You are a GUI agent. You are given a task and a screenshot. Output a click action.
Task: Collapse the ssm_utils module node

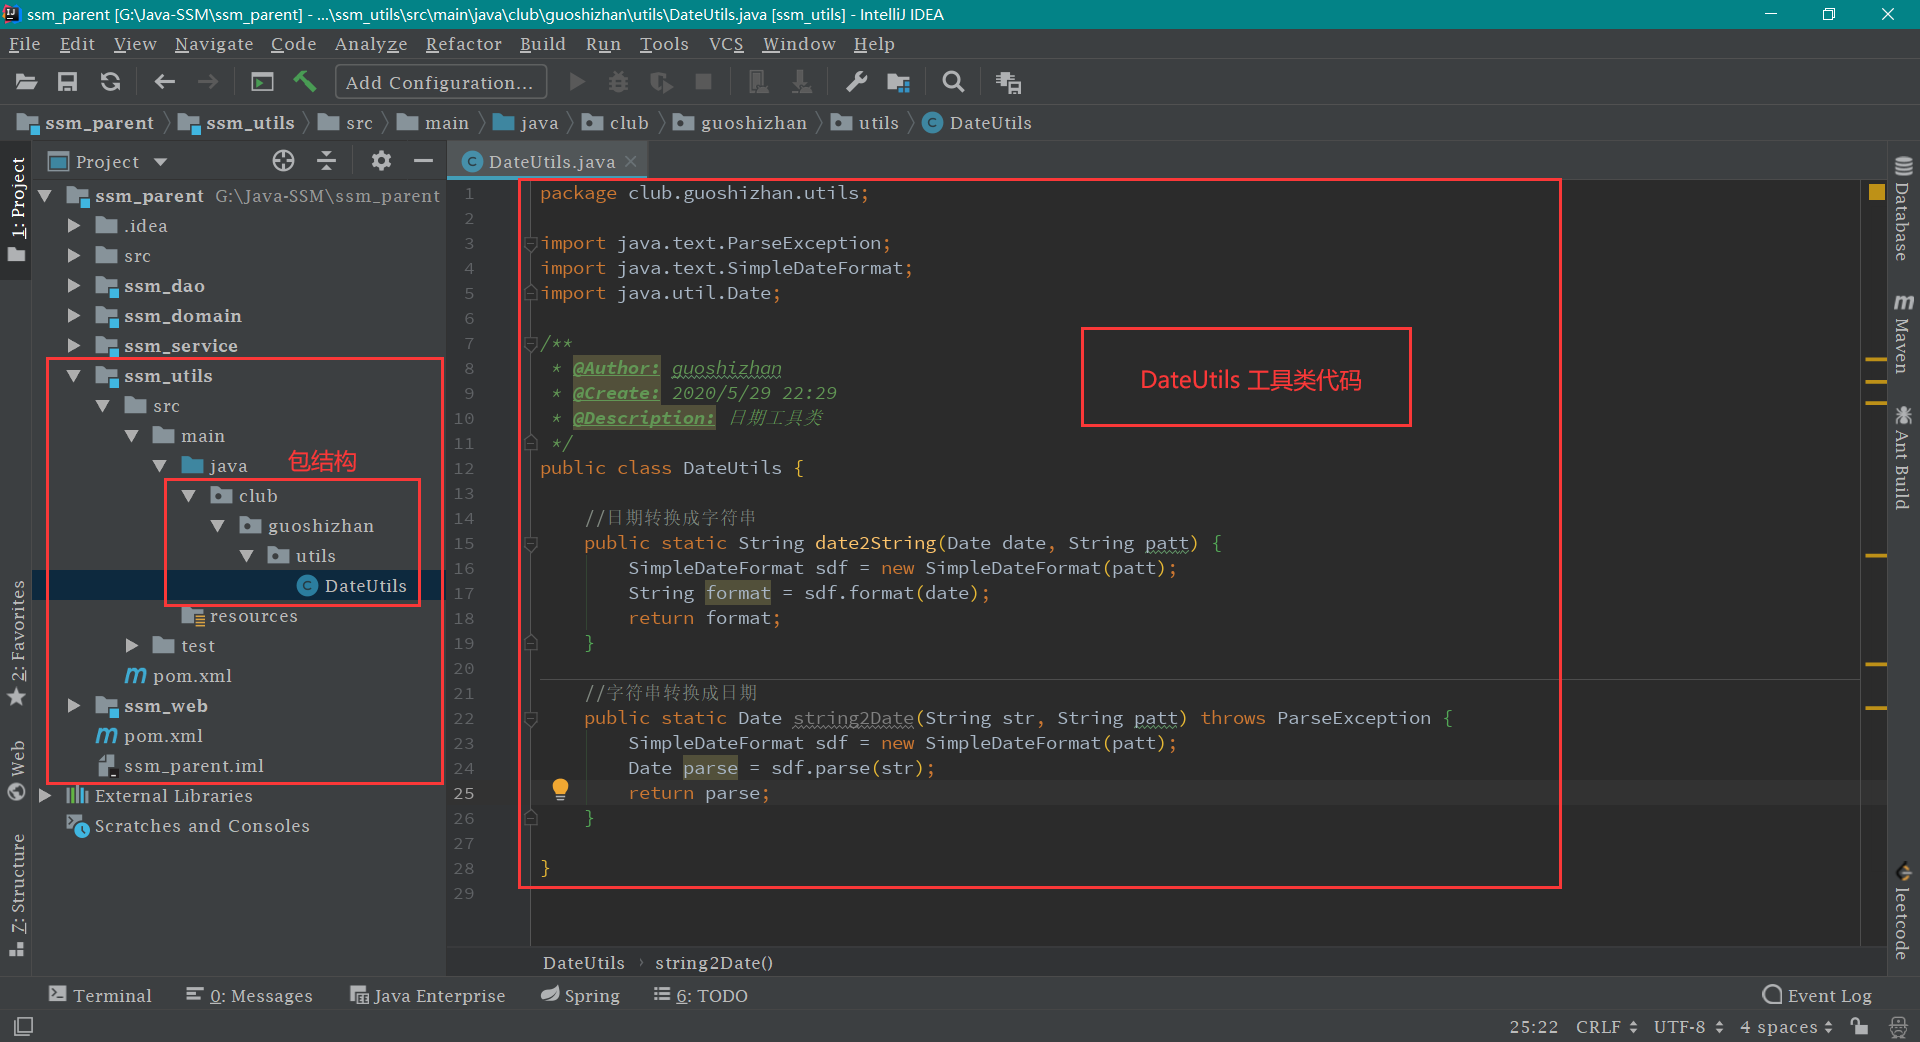point(74,376)
